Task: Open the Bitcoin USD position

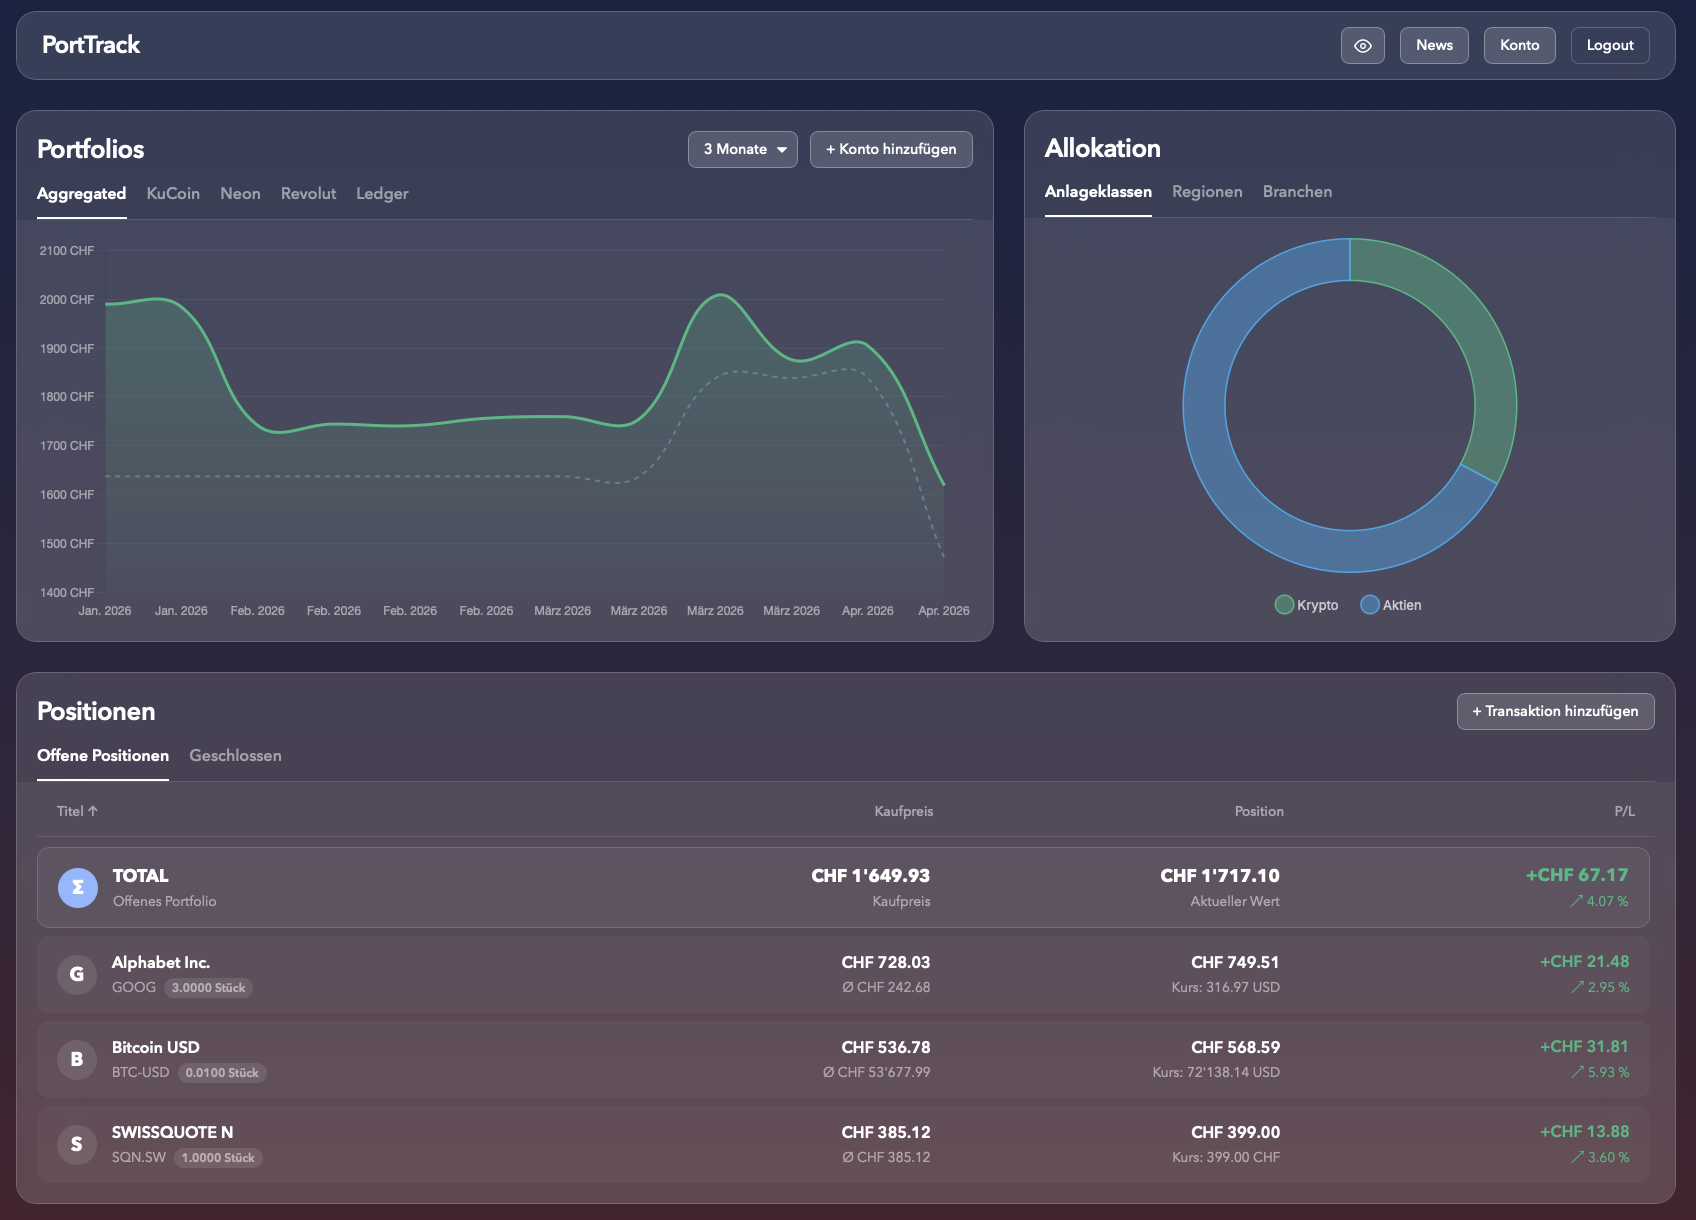Action: pos(843,1060)
